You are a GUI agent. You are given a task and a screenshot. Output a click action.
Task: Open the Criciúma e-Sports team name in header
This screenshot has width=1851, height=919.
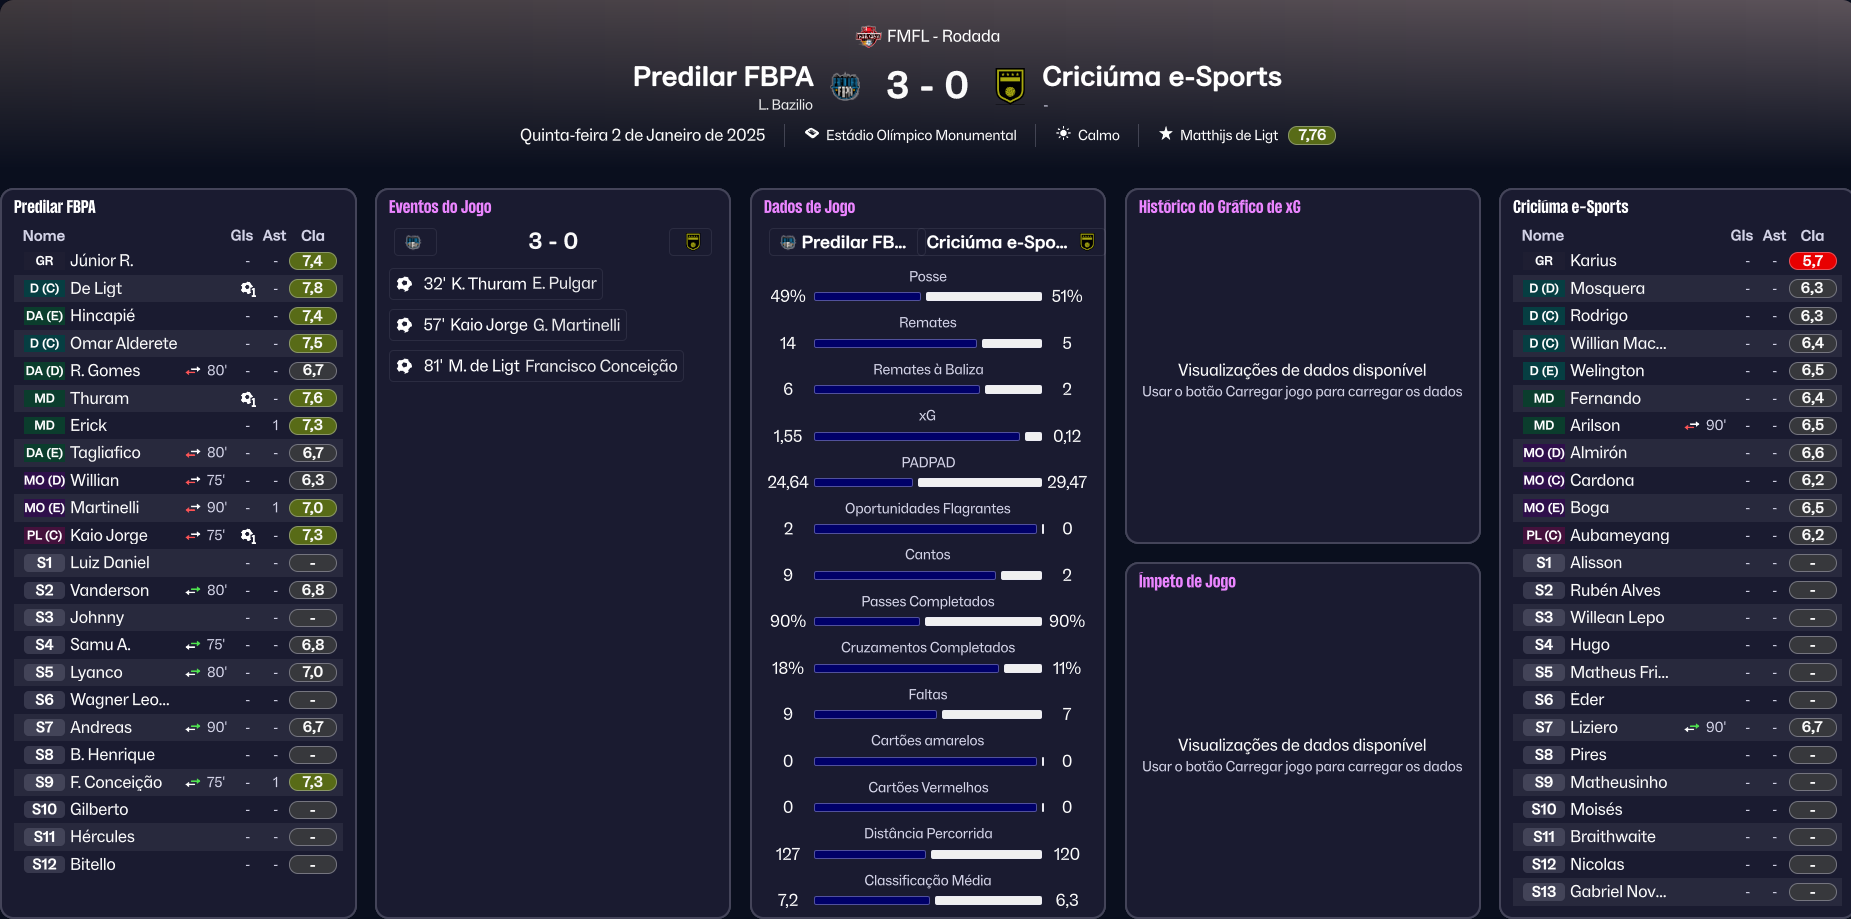(x=1161, y=77)
